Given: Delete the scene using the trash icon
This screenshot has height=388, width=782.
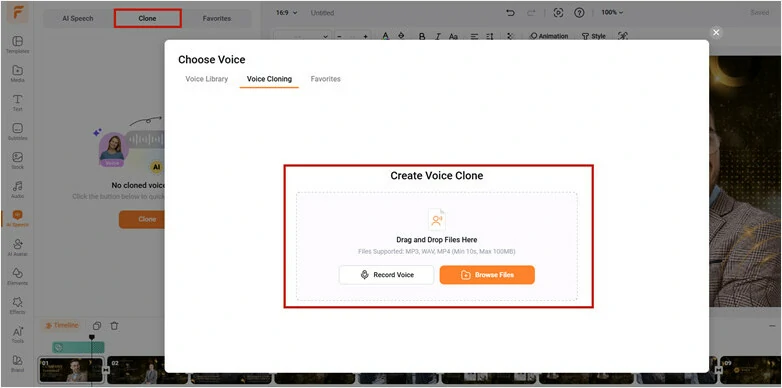Looking at the screenshot, I should tap(114, 326).
